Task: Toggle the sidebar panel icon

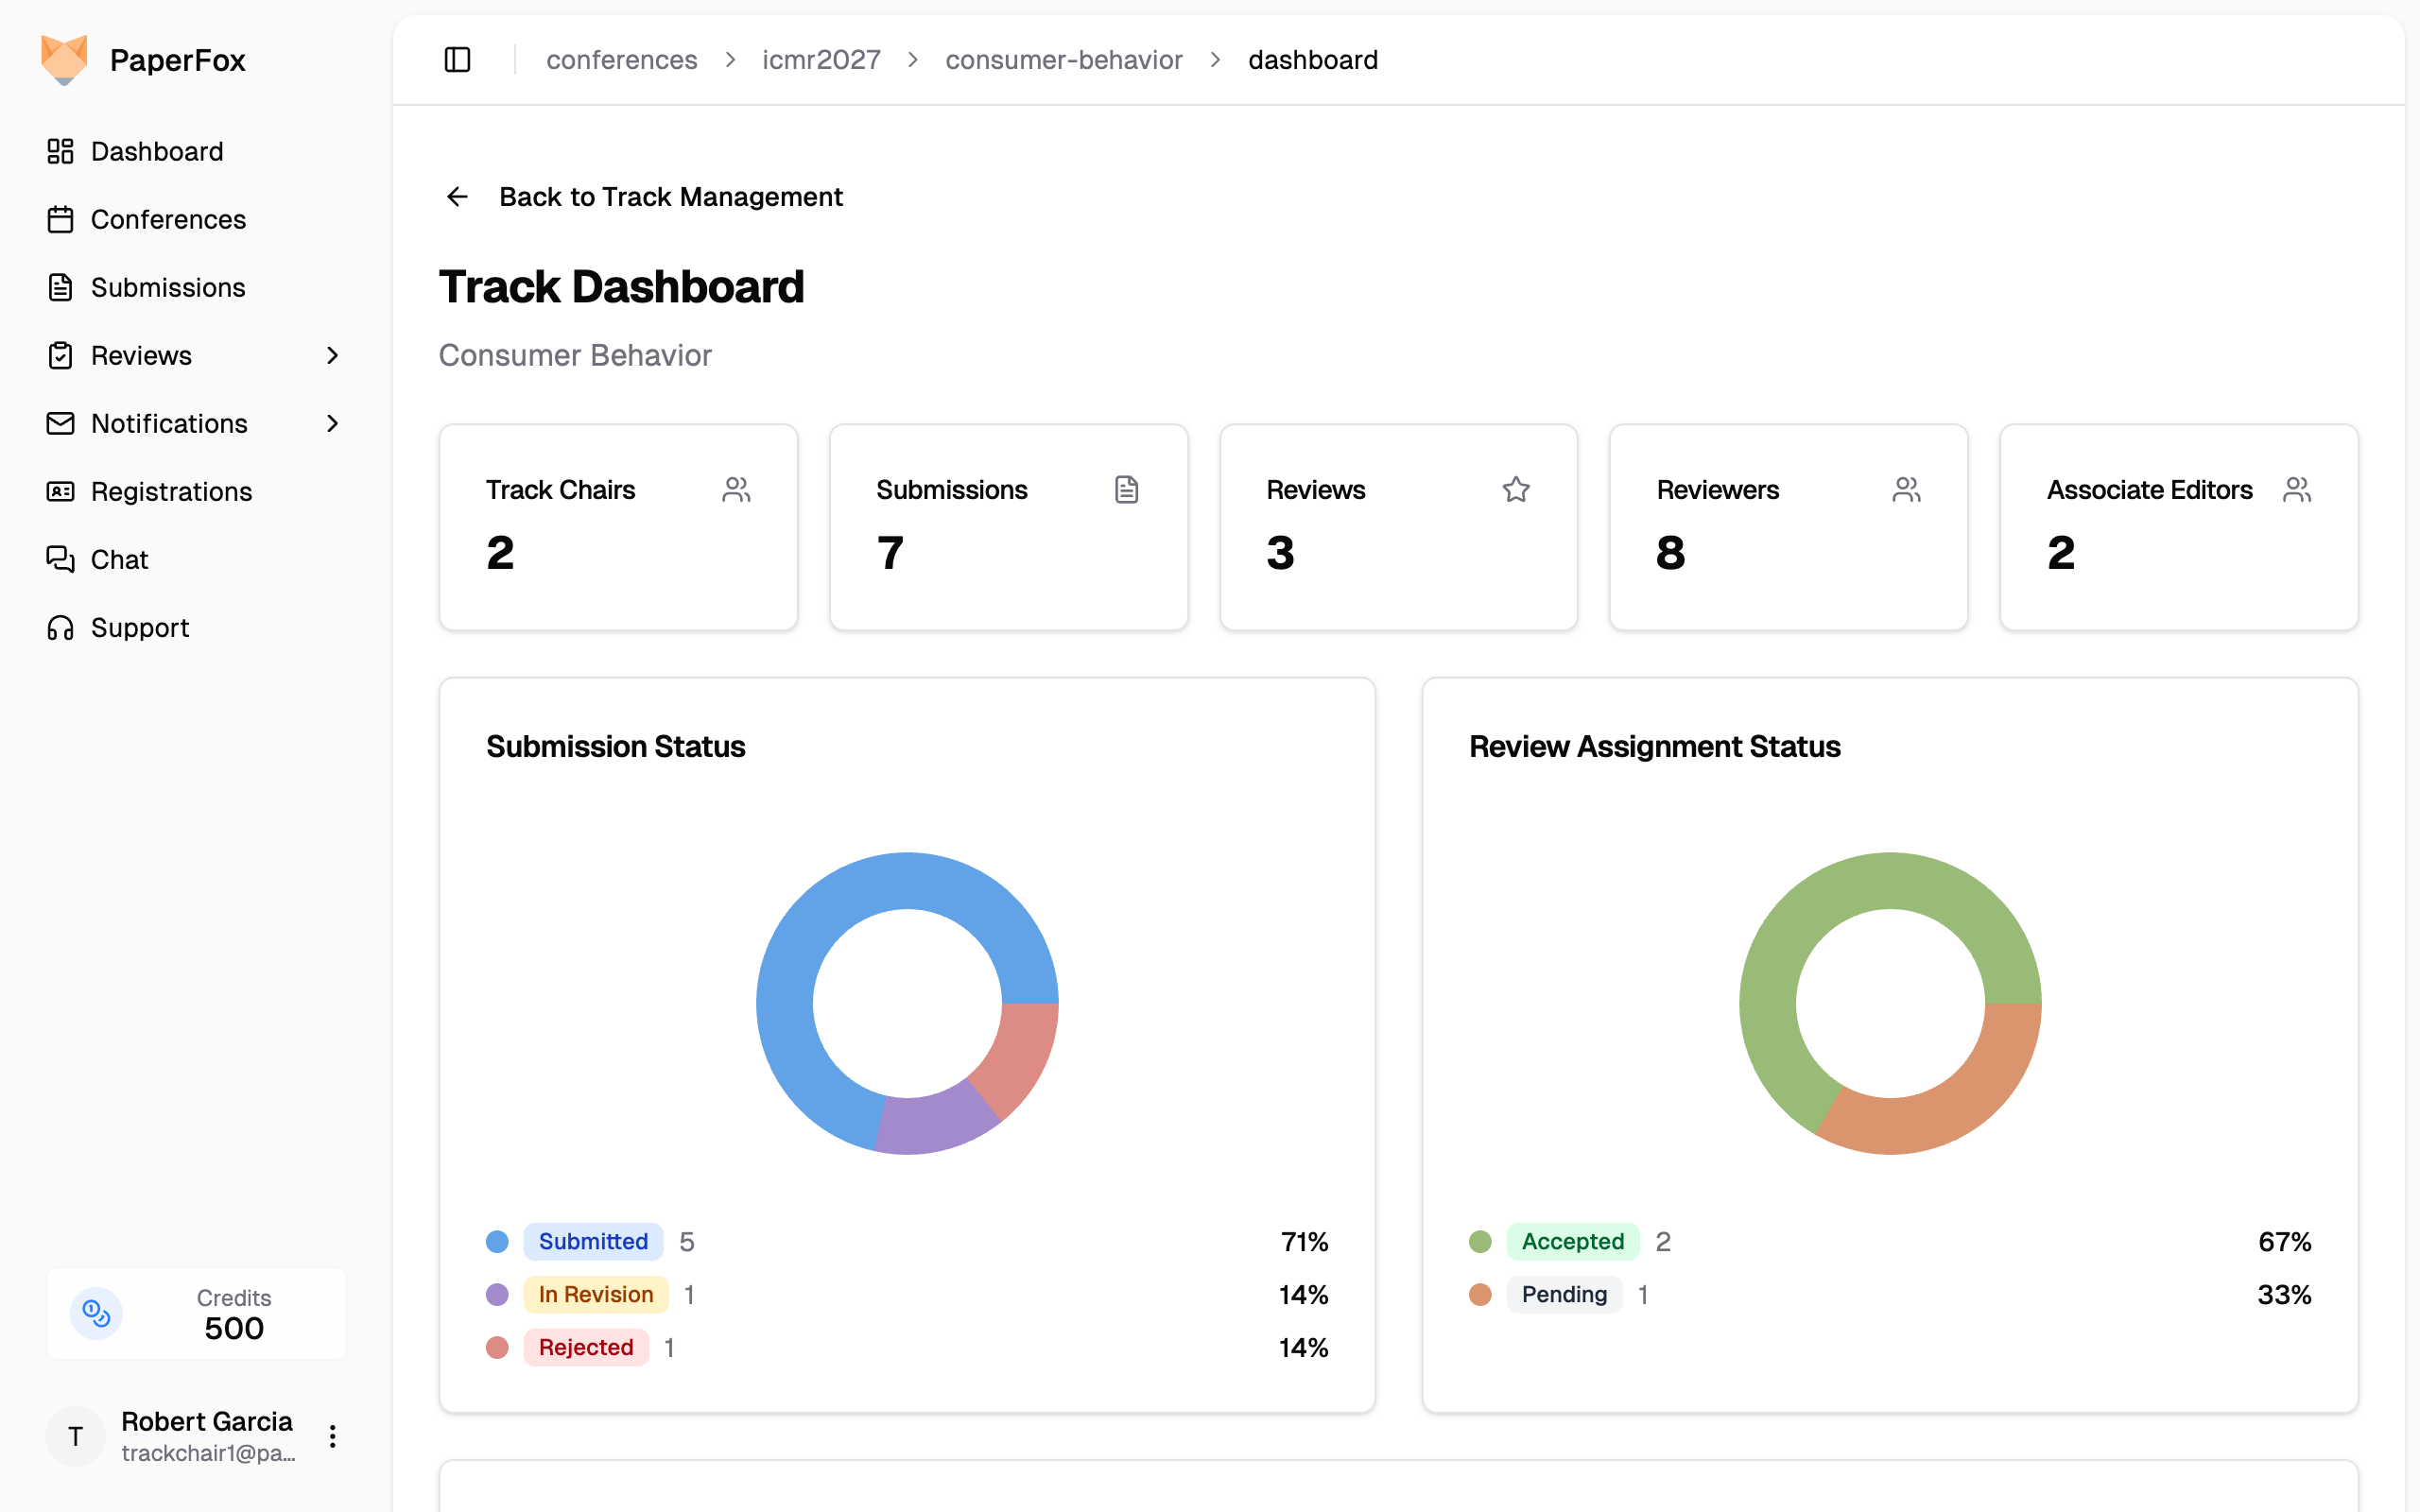Action: click(457, 60)
